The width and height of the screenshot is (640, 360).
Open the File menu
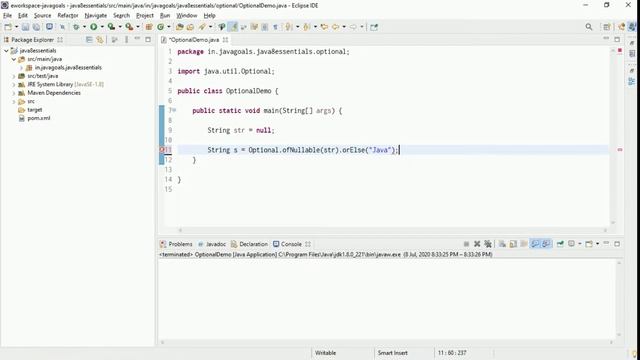pyautogui.click(x=7, y=16)
